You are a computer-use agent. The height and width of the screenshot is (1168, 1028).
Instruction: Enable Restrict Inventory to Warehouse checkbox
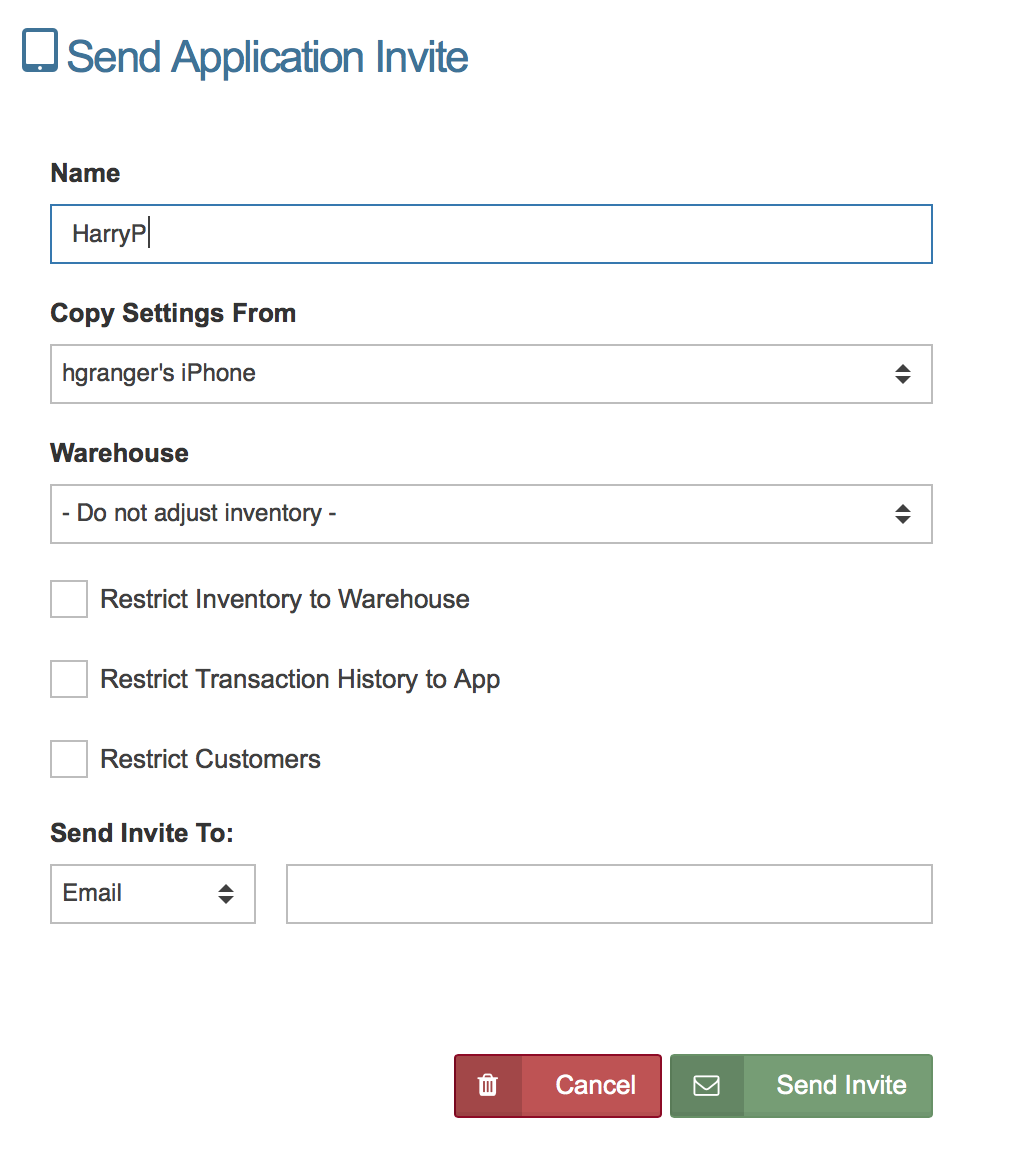[69, 599]
